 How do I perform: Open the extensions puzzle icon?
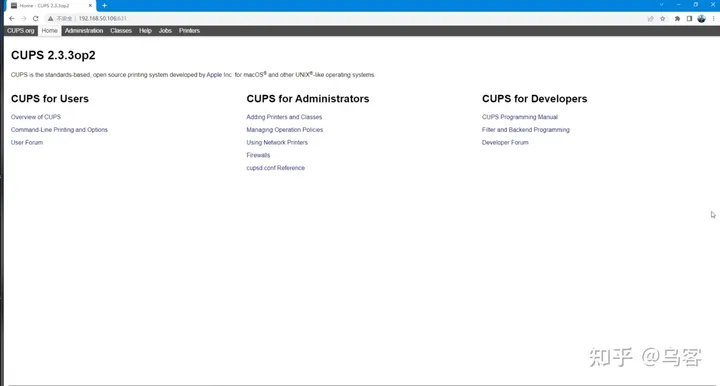(x=677, y=19)
